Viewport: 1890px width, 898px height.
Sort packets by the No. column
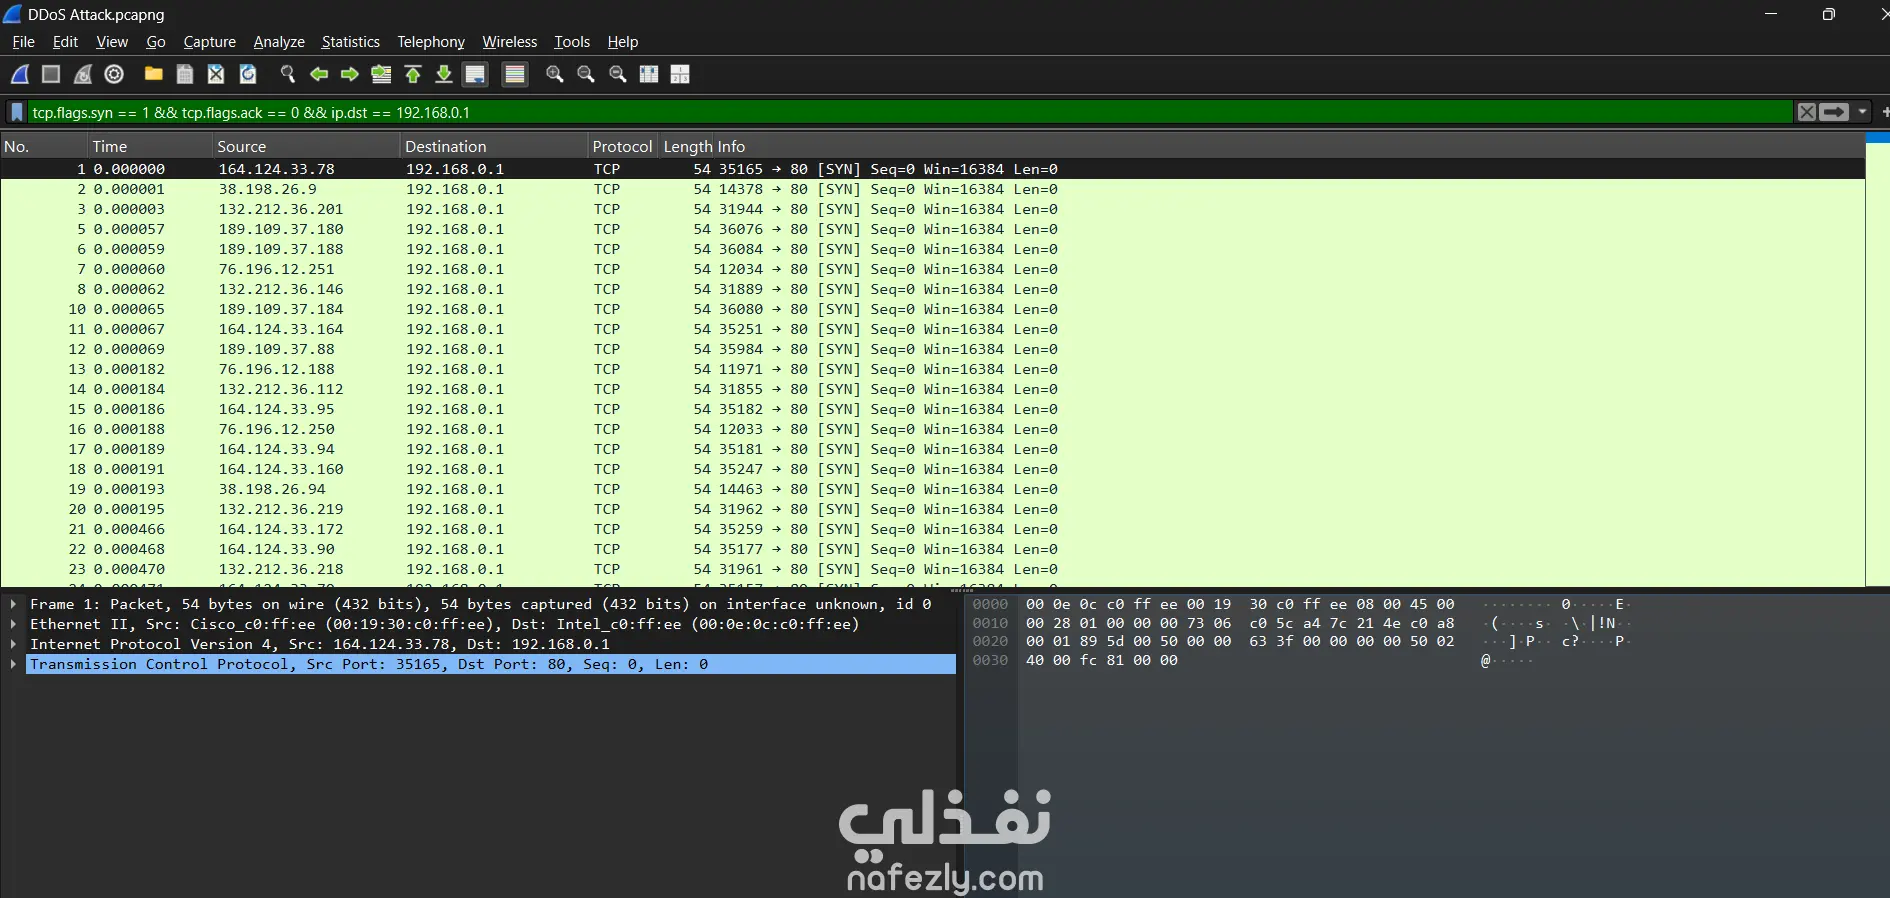click(45, 146)
